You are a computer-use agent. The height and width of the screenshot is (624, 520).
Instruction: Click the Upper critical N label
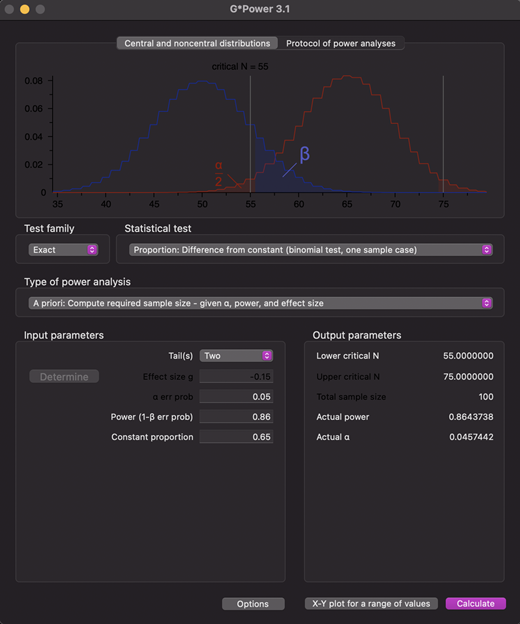point(348,376)
